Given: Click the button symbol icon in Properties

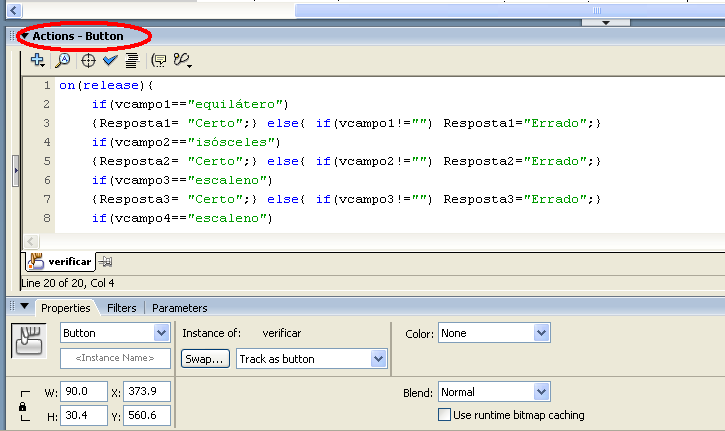Looking at the screenshot, I should click(x=29, y=340).
